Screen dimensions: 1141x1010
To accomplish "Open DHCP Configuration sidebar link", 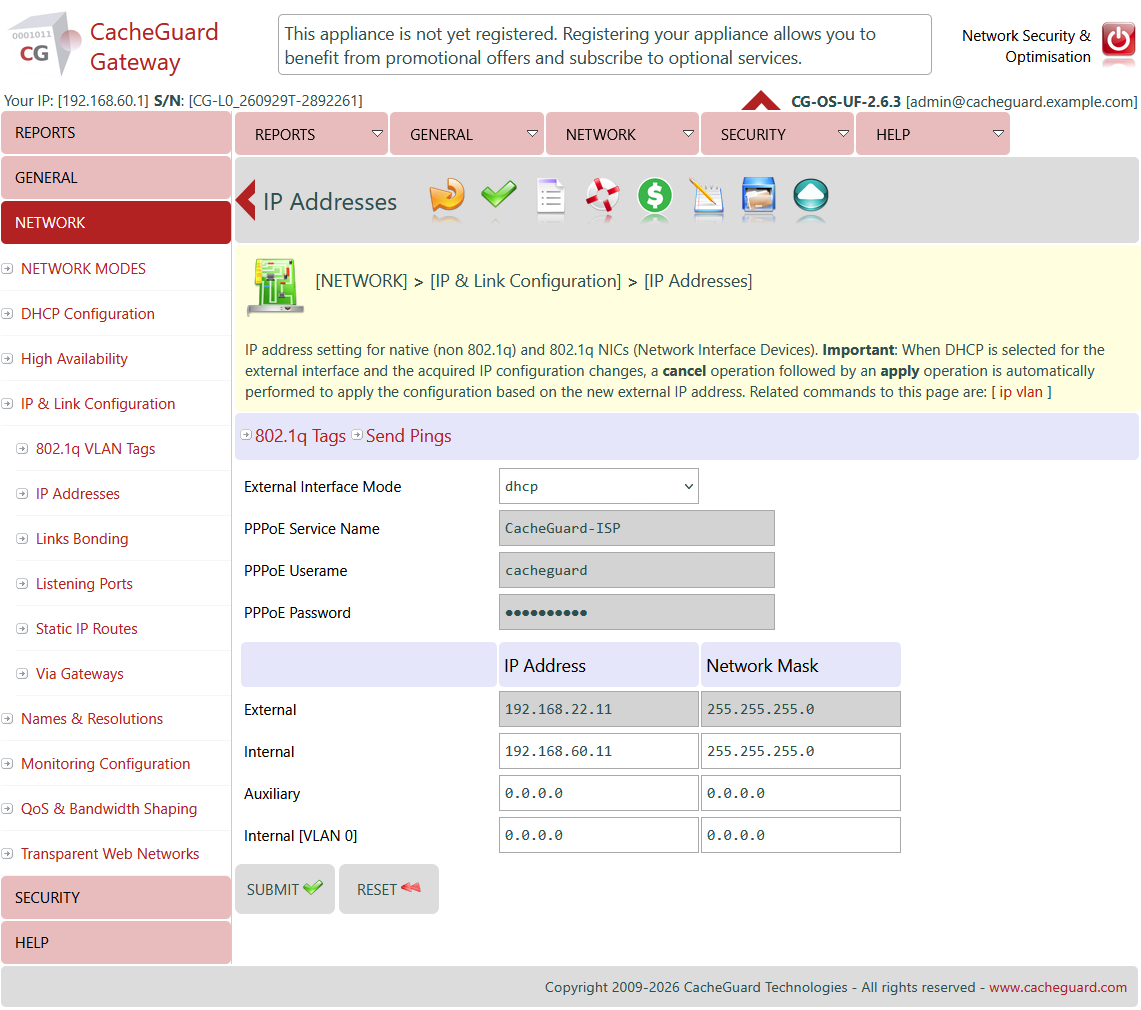I will click(87, 314).
